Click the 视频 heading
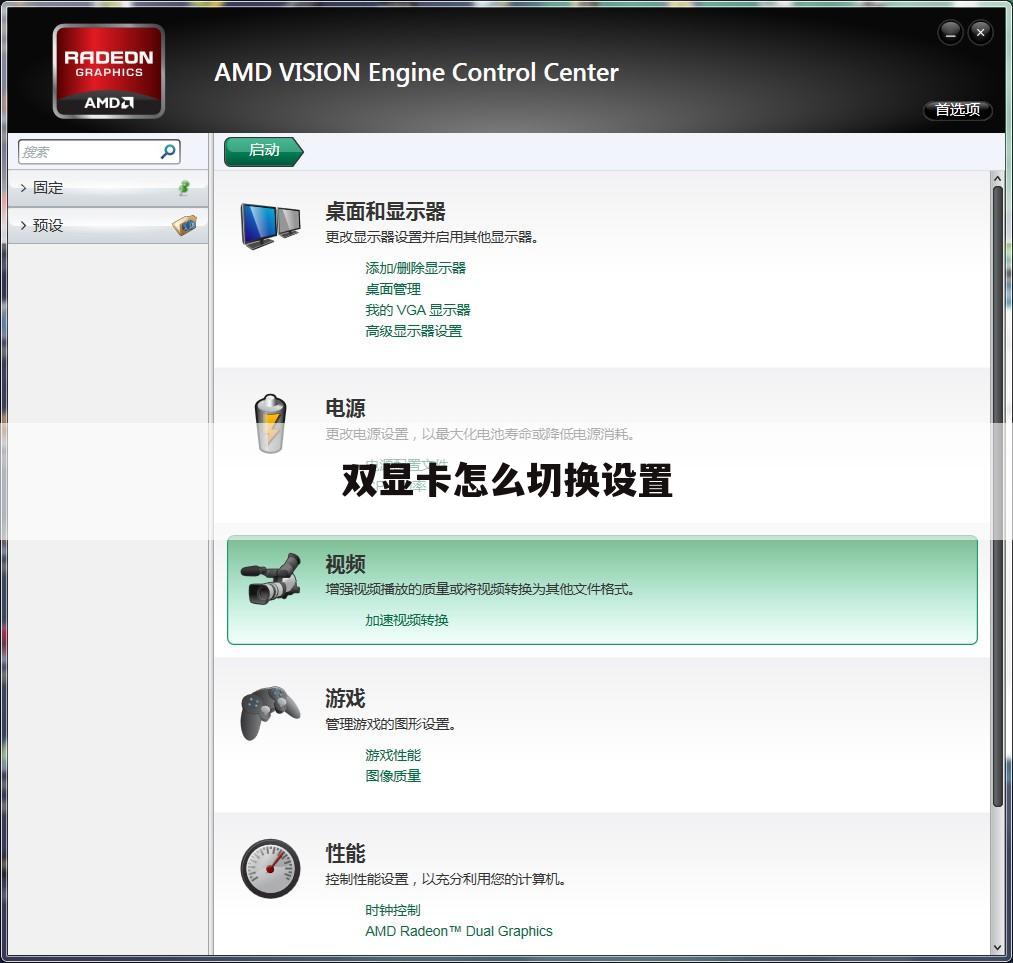Image resolution: width=1013 pixels, height=963 pixels. [x=346, y=564]
